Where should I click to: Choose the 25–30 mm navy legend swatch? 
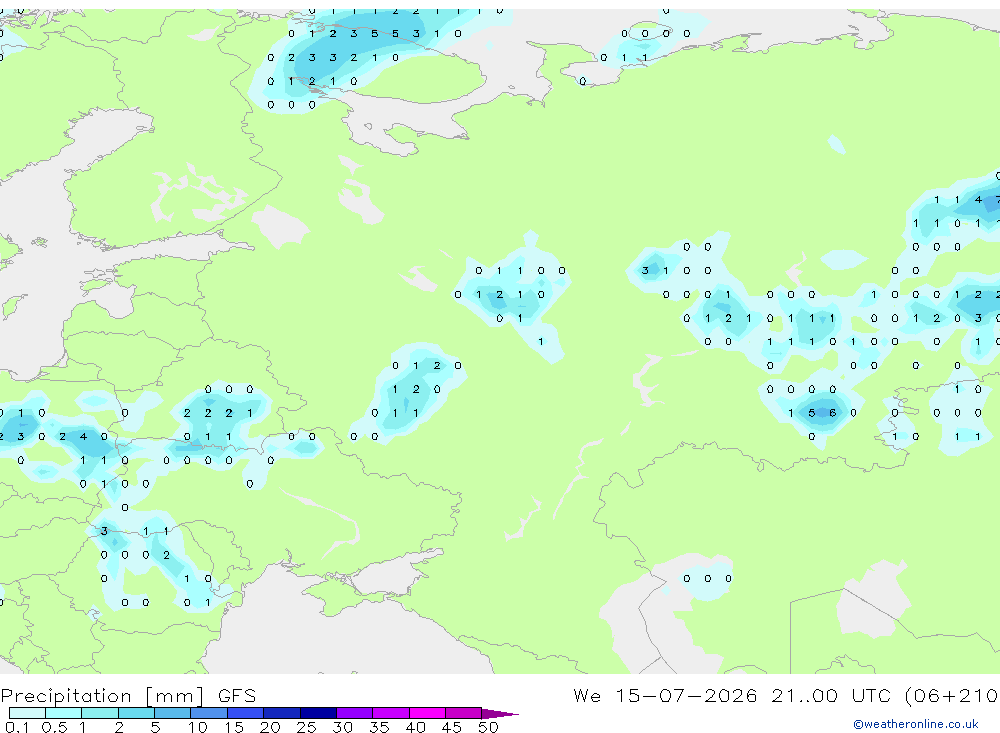(318, 713)
